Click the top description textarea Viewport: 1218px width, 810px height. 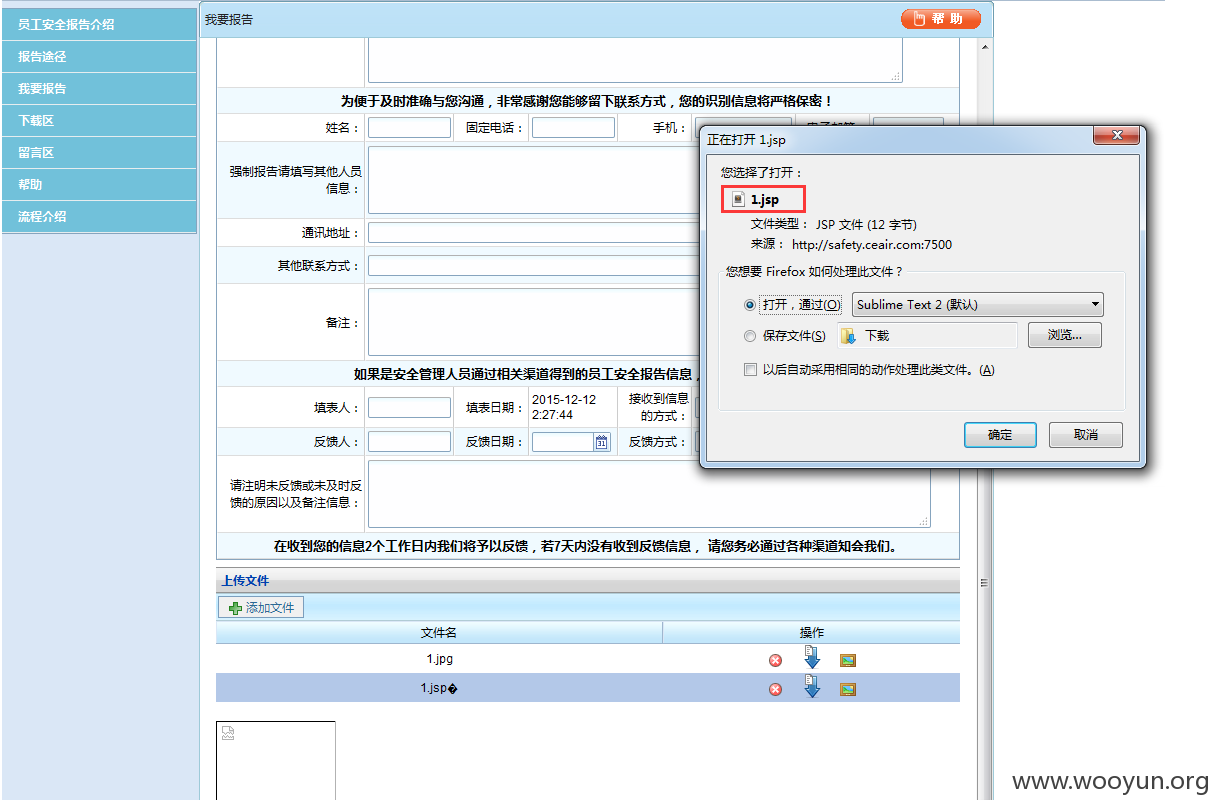click(635, 60)
